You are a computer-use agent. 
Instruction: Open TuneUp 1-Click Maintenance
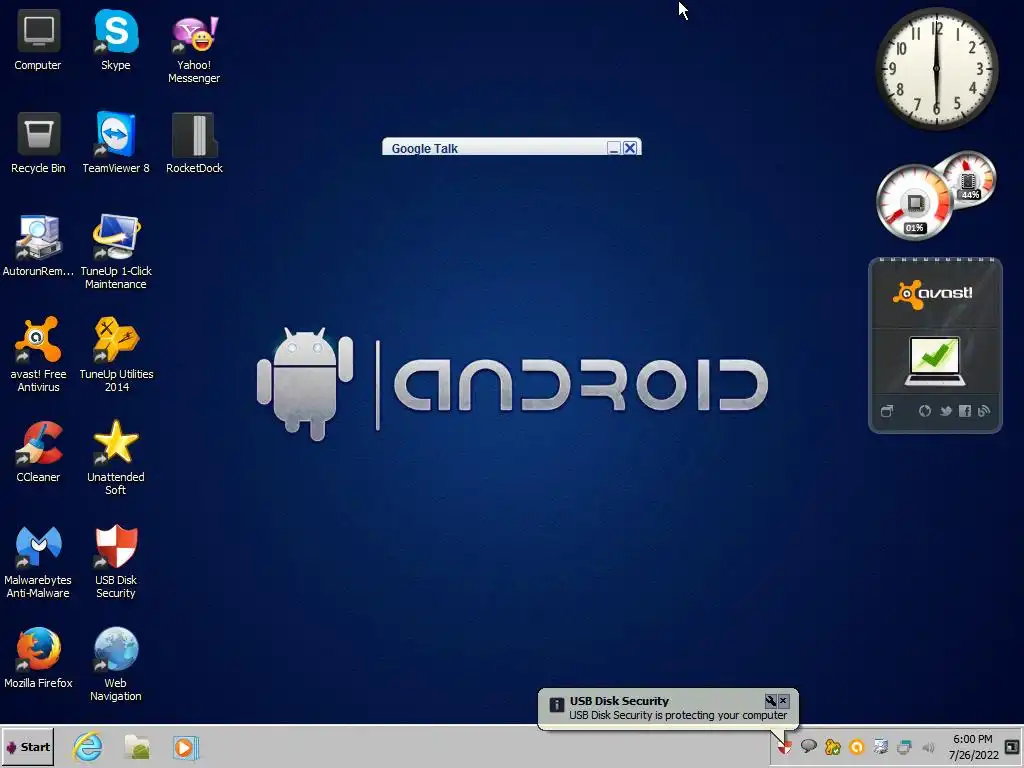pos(116,253)
